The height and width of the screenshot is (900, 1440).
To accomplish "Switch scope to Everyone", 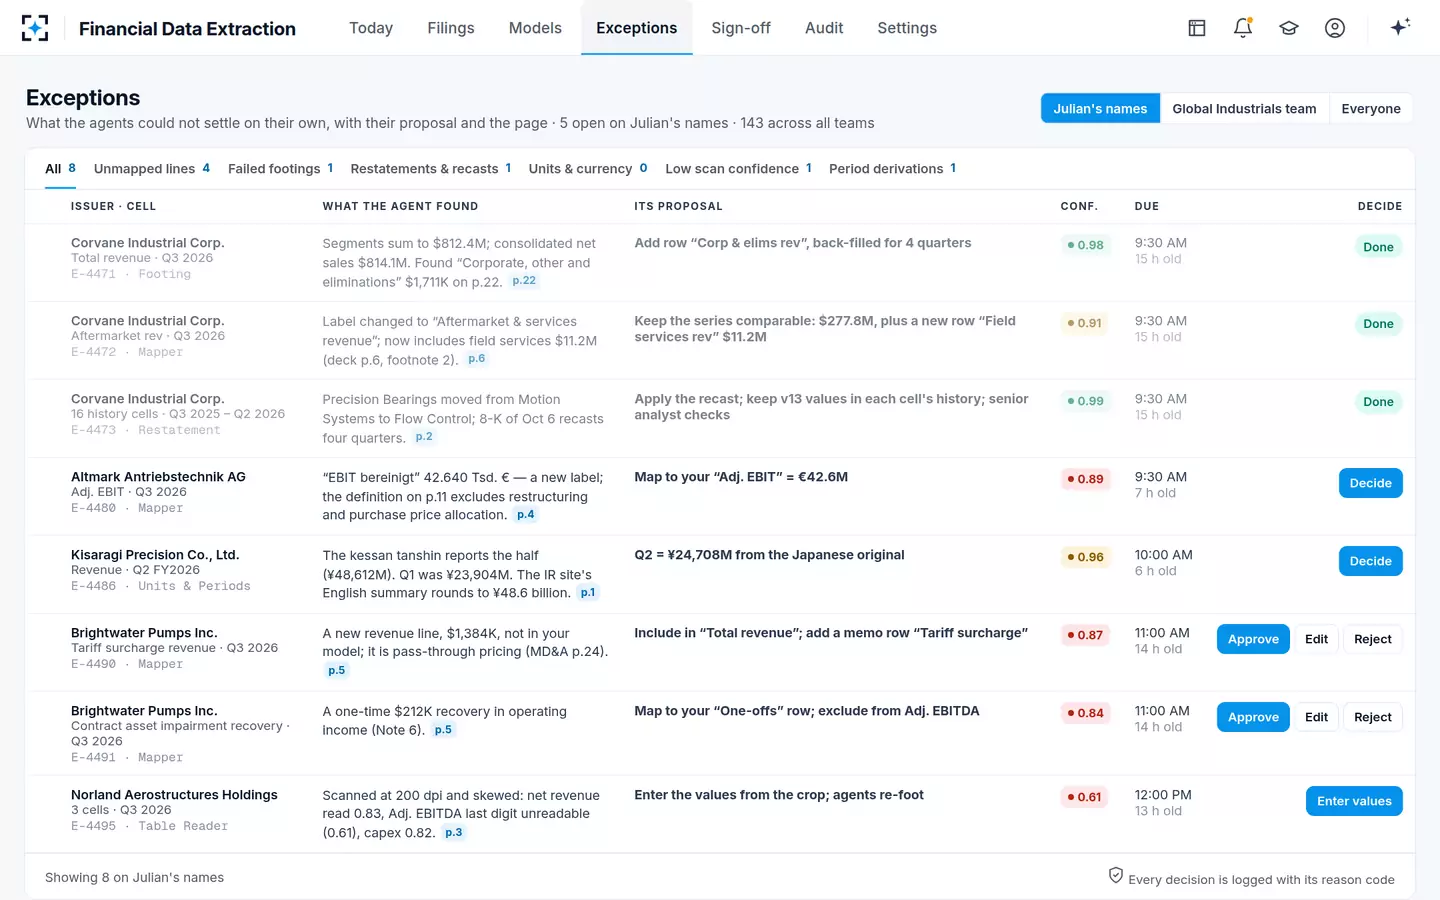I will [x=1371, y=109].
